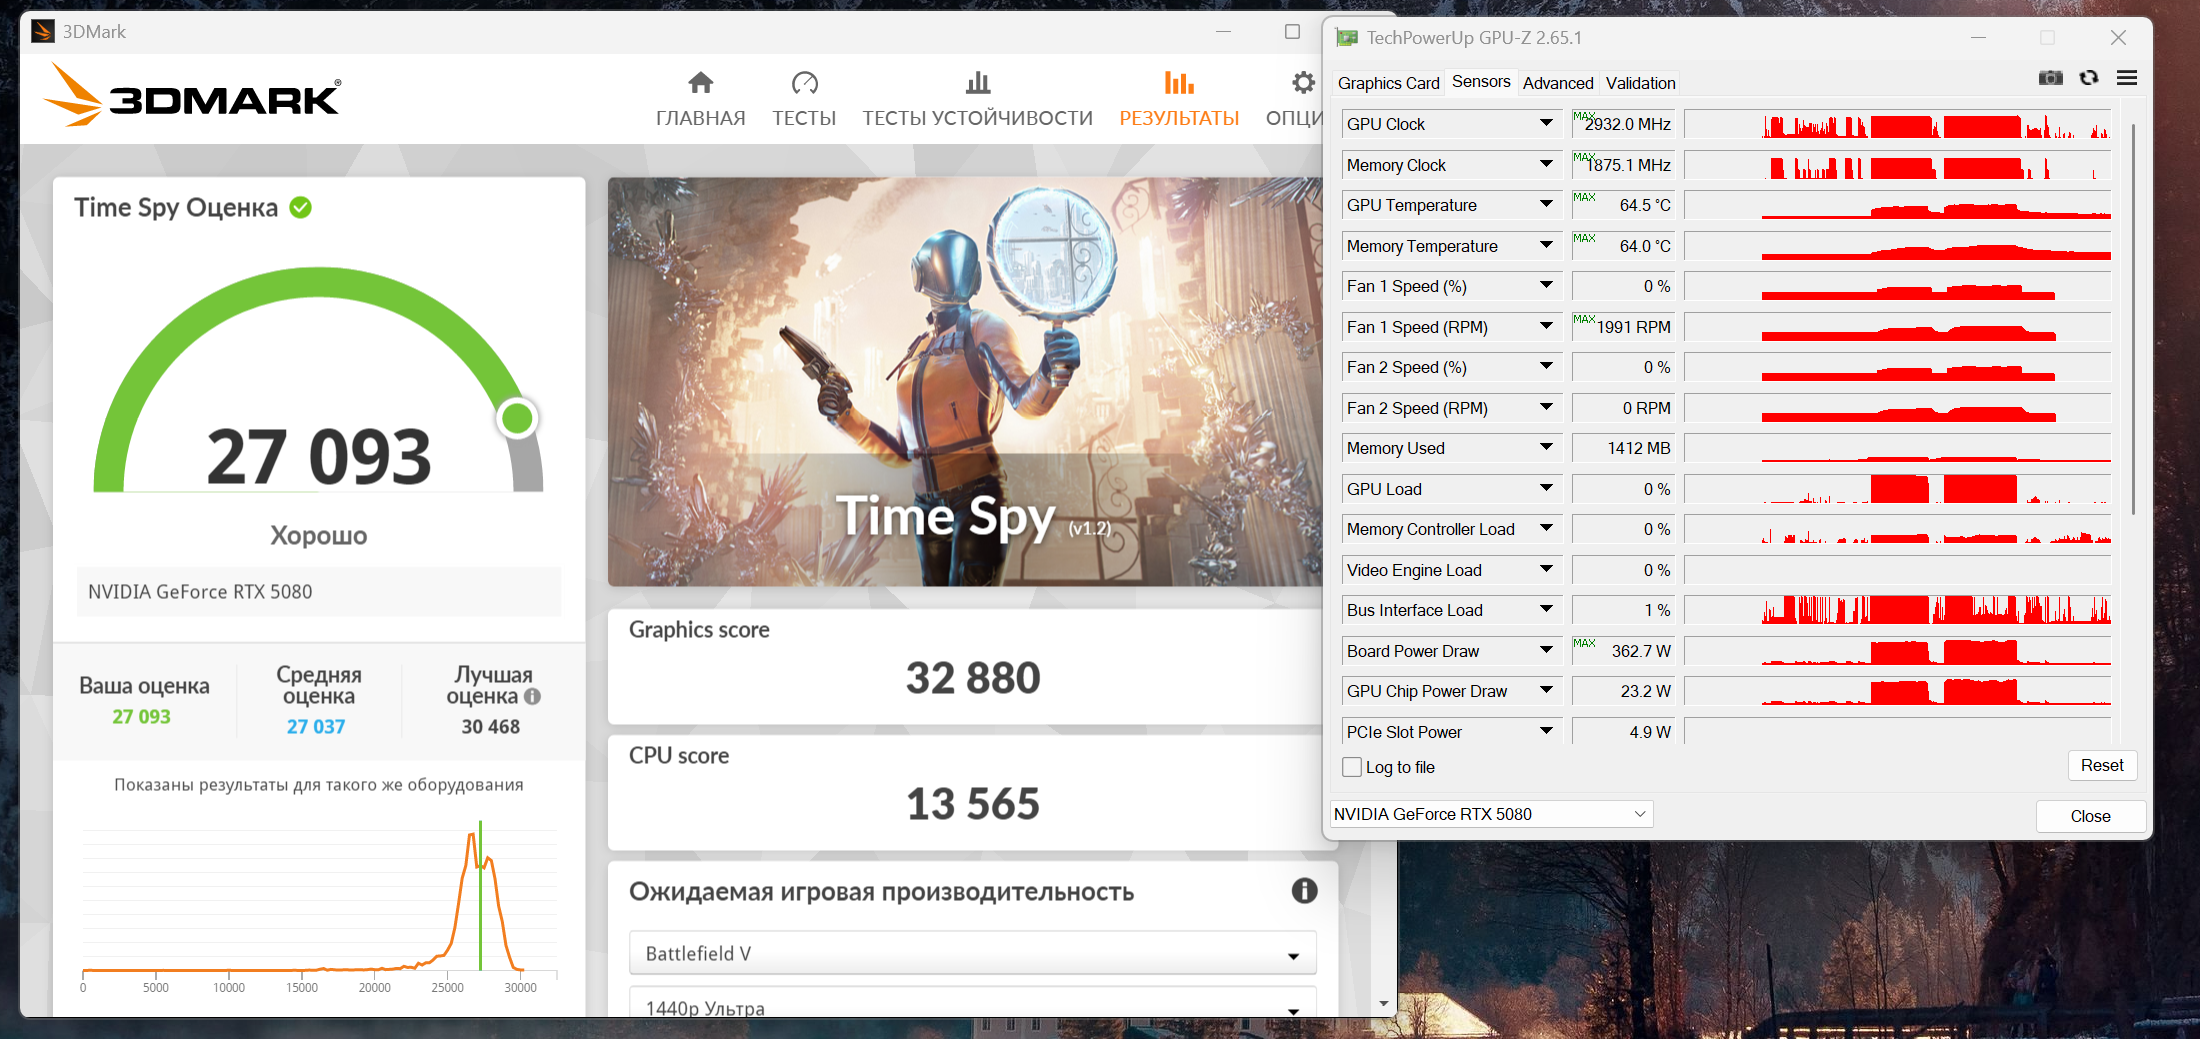Image resolution: width=2200 pixels, height=1039 pixels.
Task: Switch to the Graphics Card tab
Action: pos(1388,83)
